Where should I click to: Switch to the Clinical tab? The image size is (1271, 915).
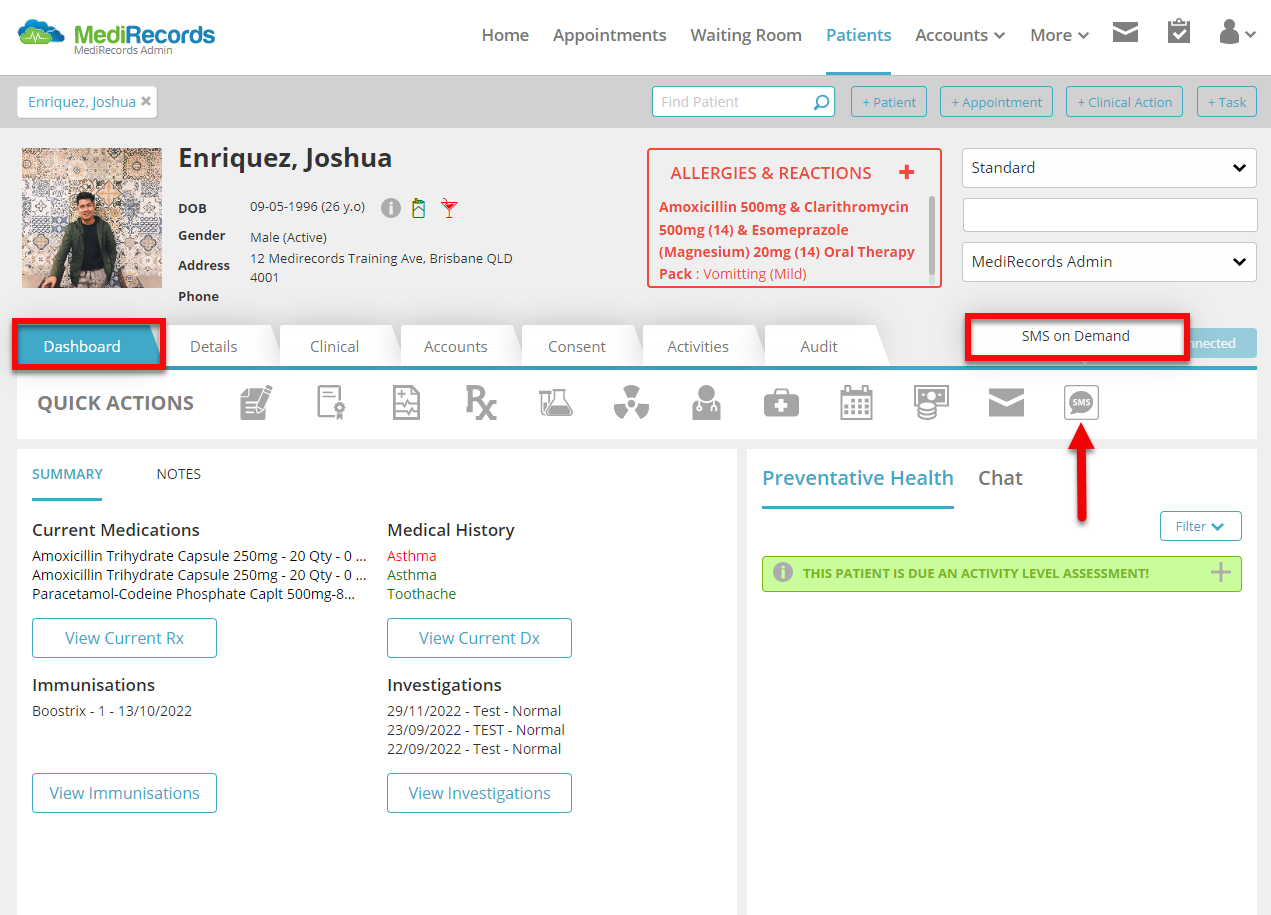[x=335, y=346]
